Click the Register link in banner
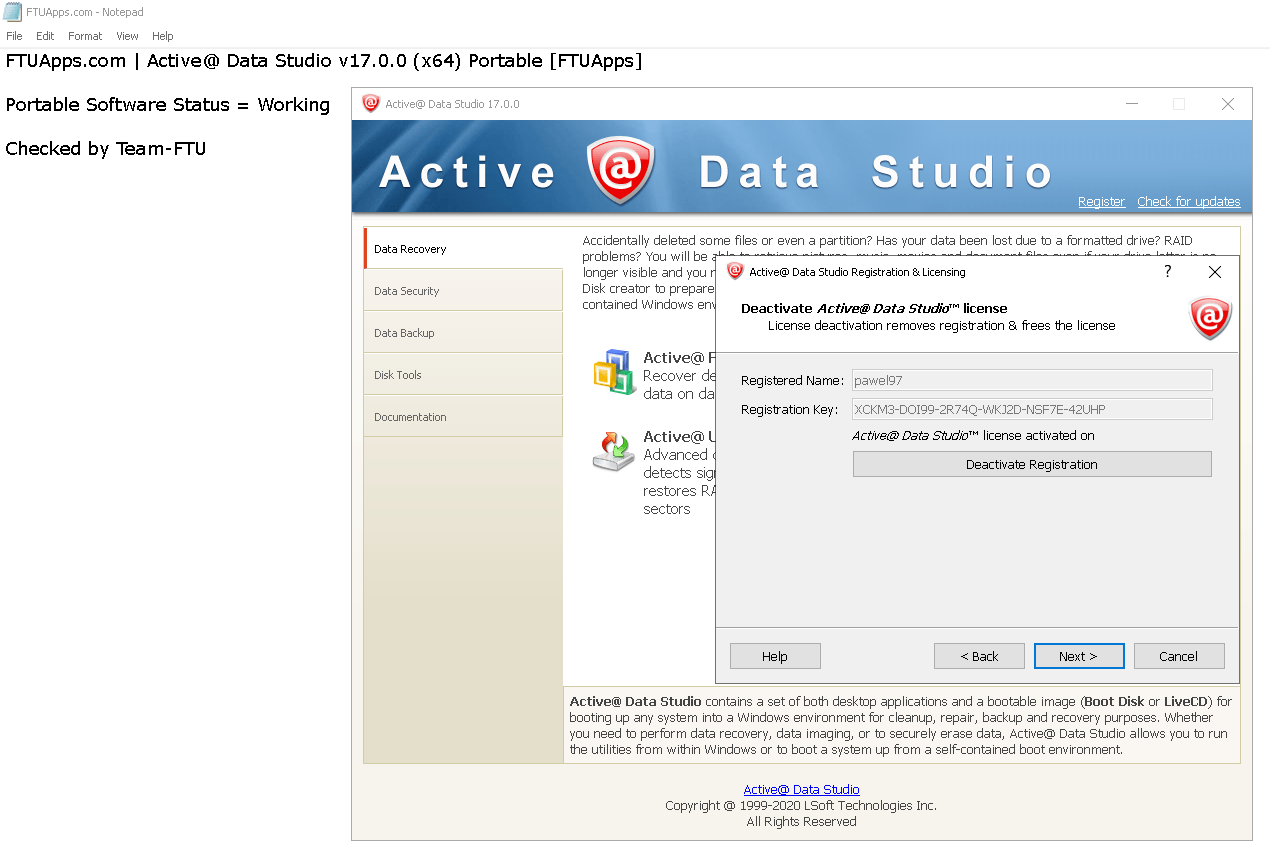 click(1101, 201)
